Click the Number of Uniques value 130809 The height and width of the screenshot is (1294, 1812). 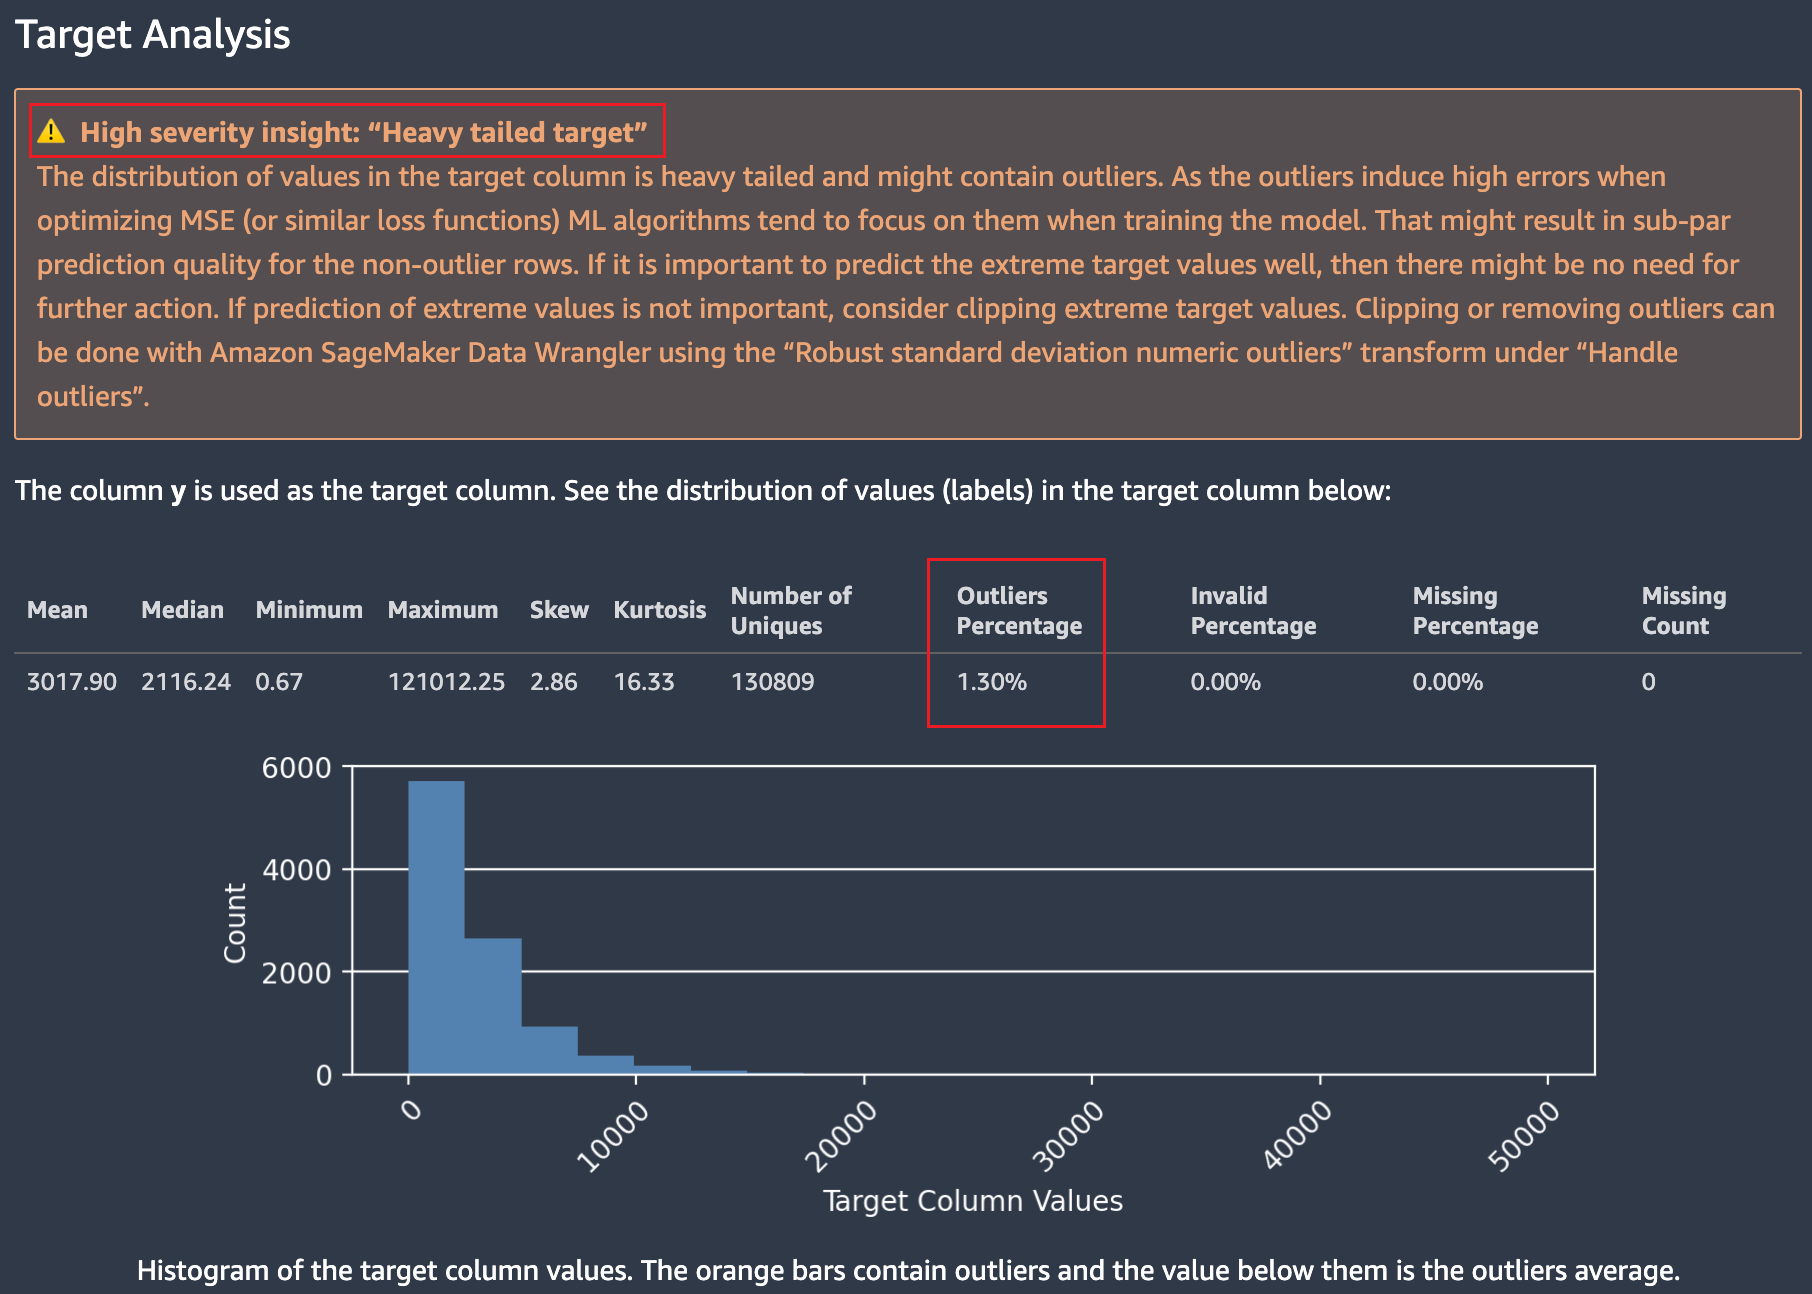click(772, 682)
